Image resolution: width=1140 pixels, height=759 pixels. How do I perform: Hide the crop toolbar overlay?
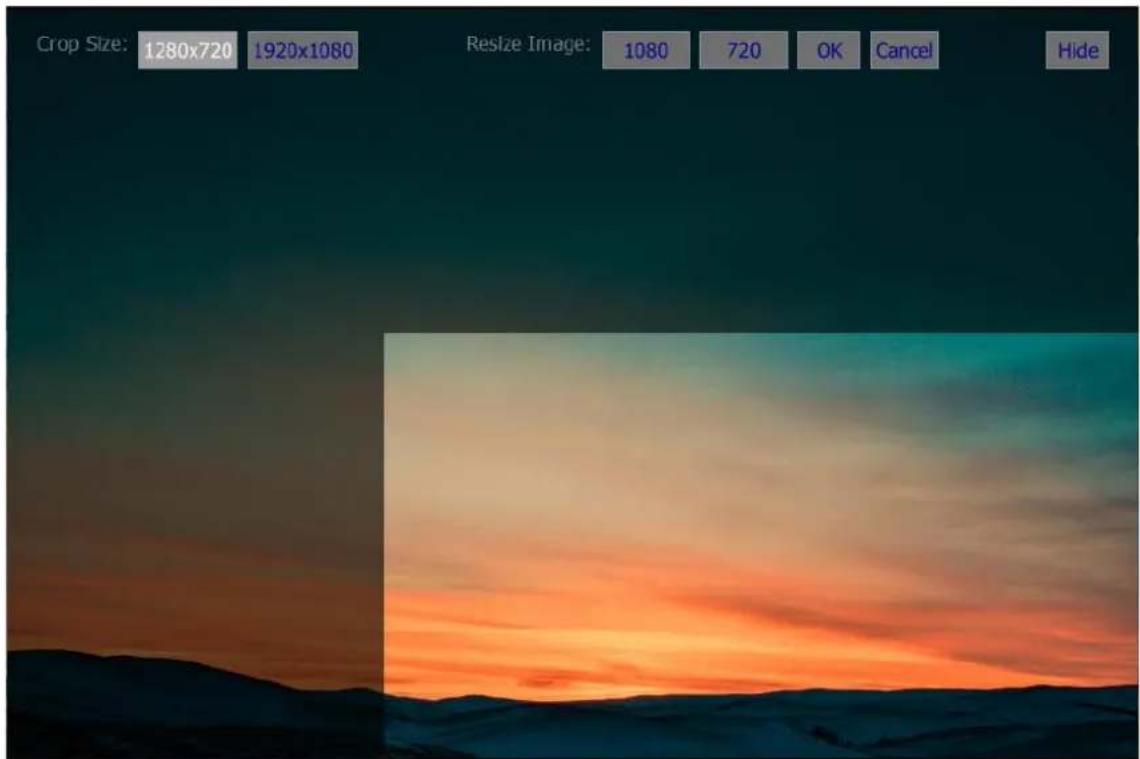click(x=1077, y=50)
